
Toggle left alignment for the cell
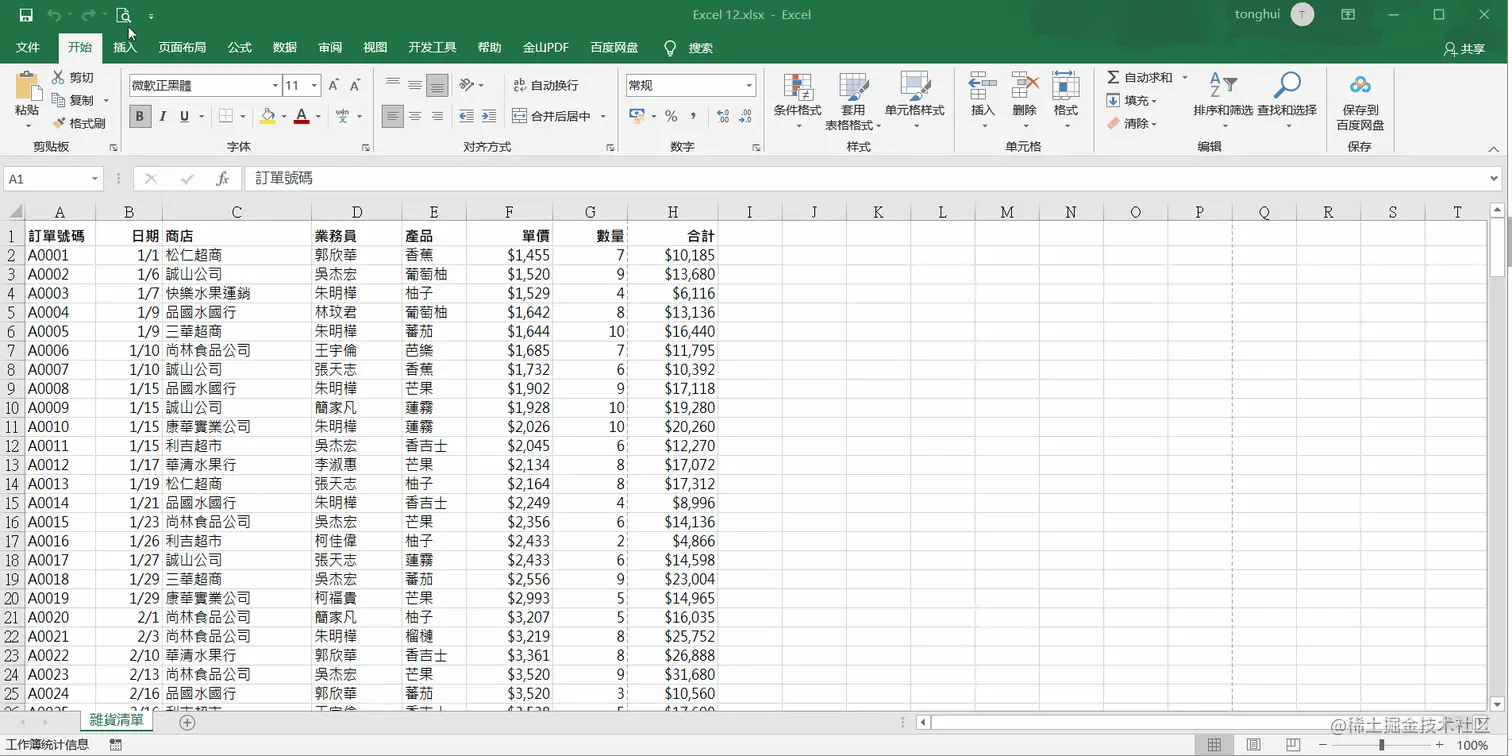[x=393, y=116]
